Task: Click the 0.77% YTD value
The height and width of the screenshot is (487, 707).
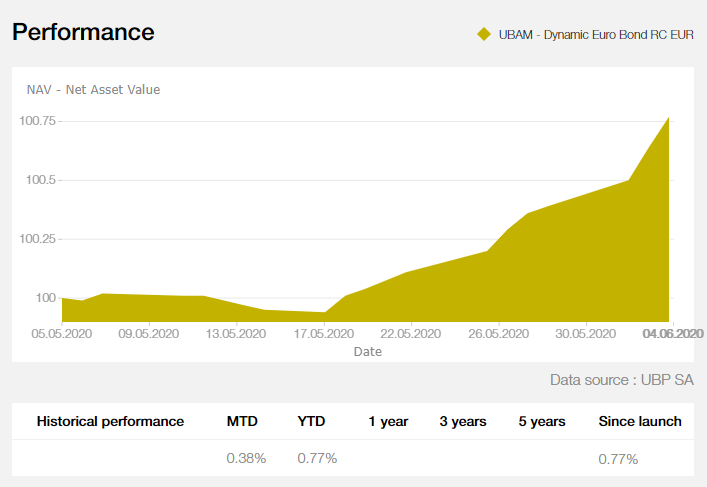Action: pyautogui.click(x=317, y=458)
